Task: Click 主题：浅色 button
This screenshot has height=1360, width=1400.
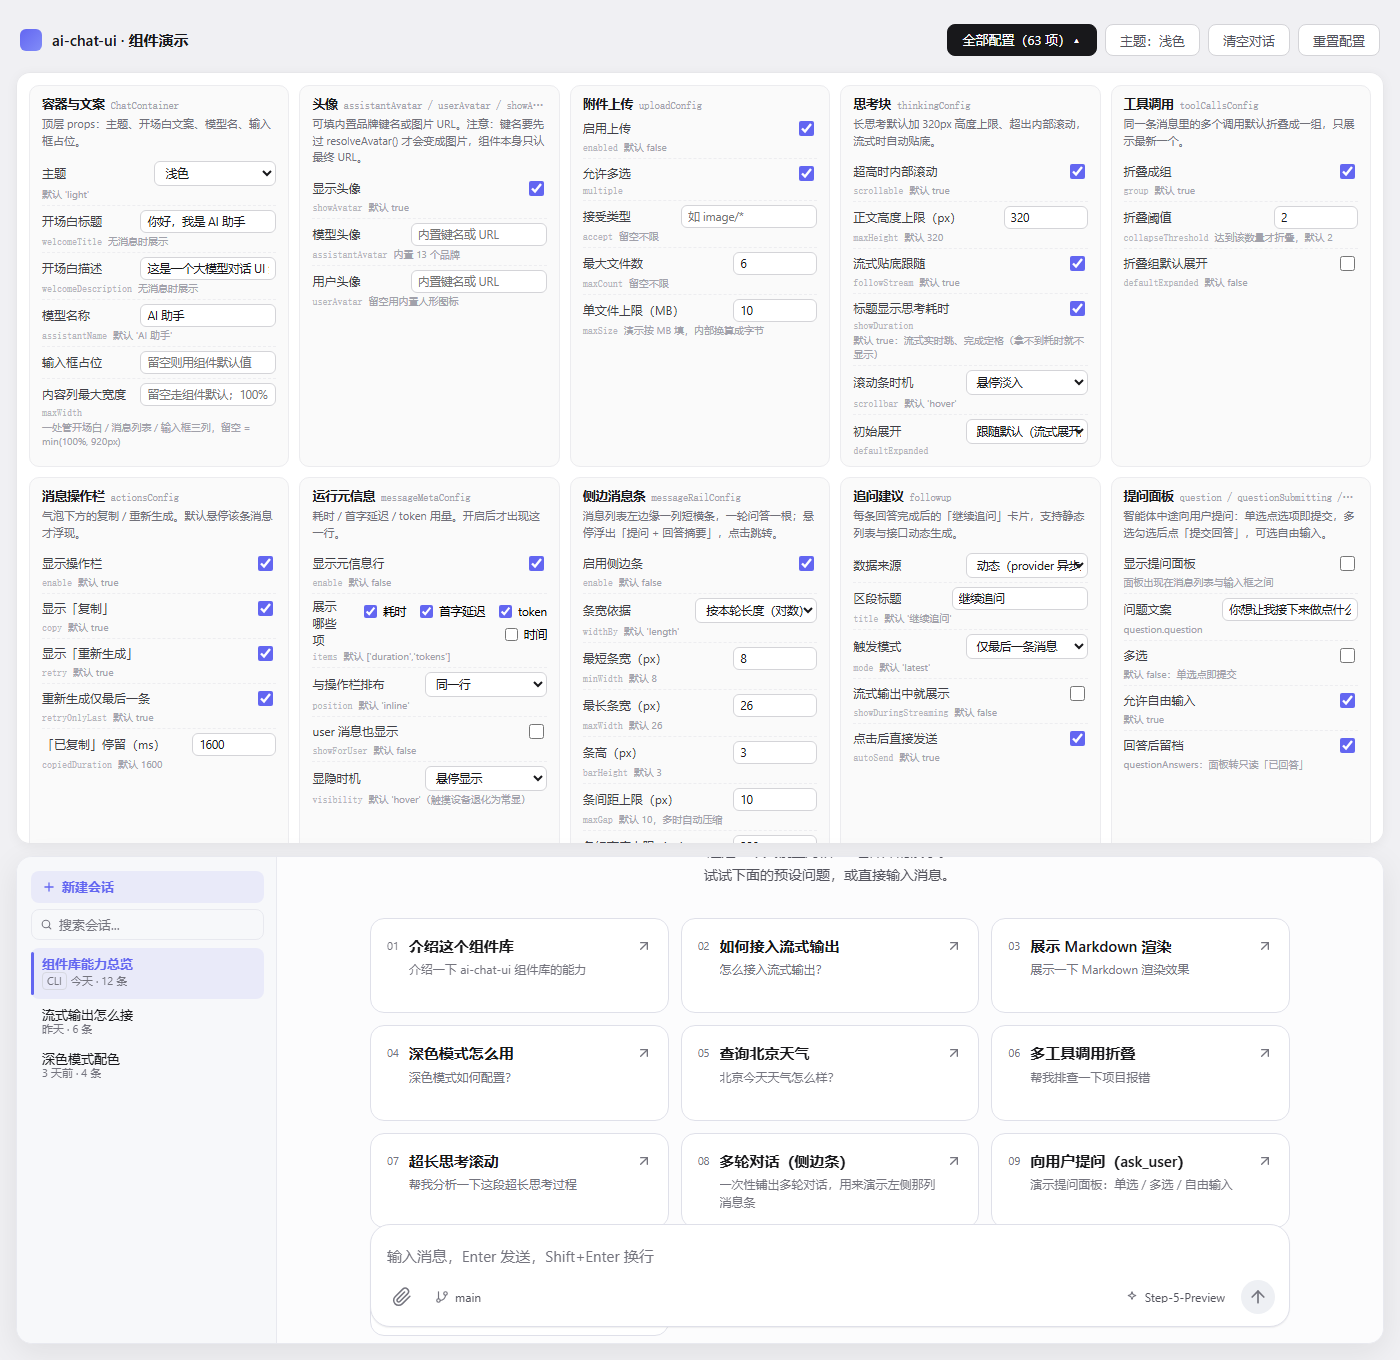Action: (x=1152, y=40)
